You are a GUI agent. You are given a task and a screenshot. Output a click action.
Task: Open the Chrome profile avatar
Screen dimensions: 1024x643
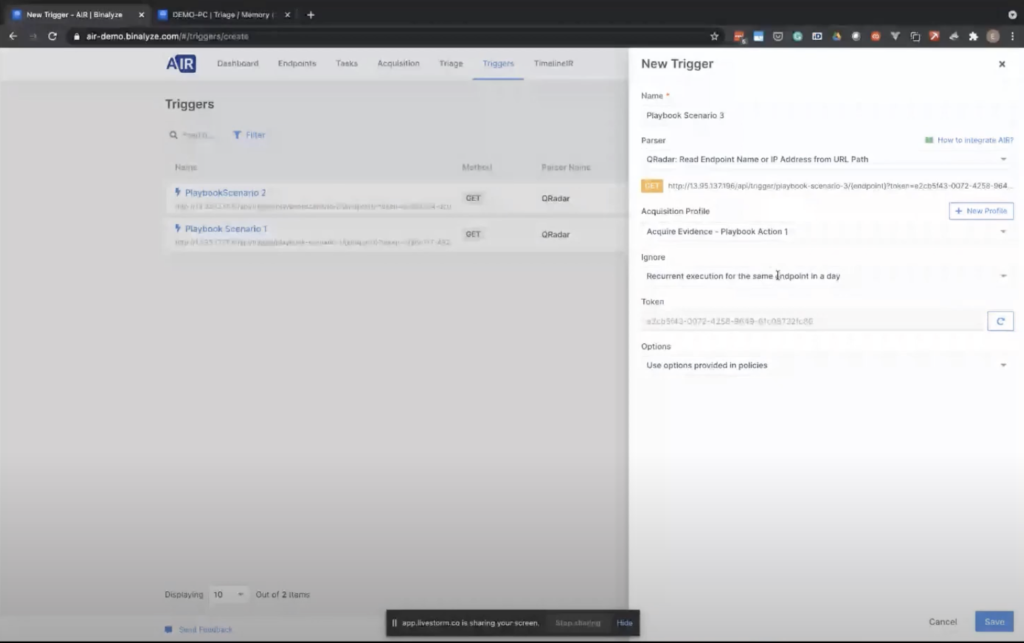[993, 37]
